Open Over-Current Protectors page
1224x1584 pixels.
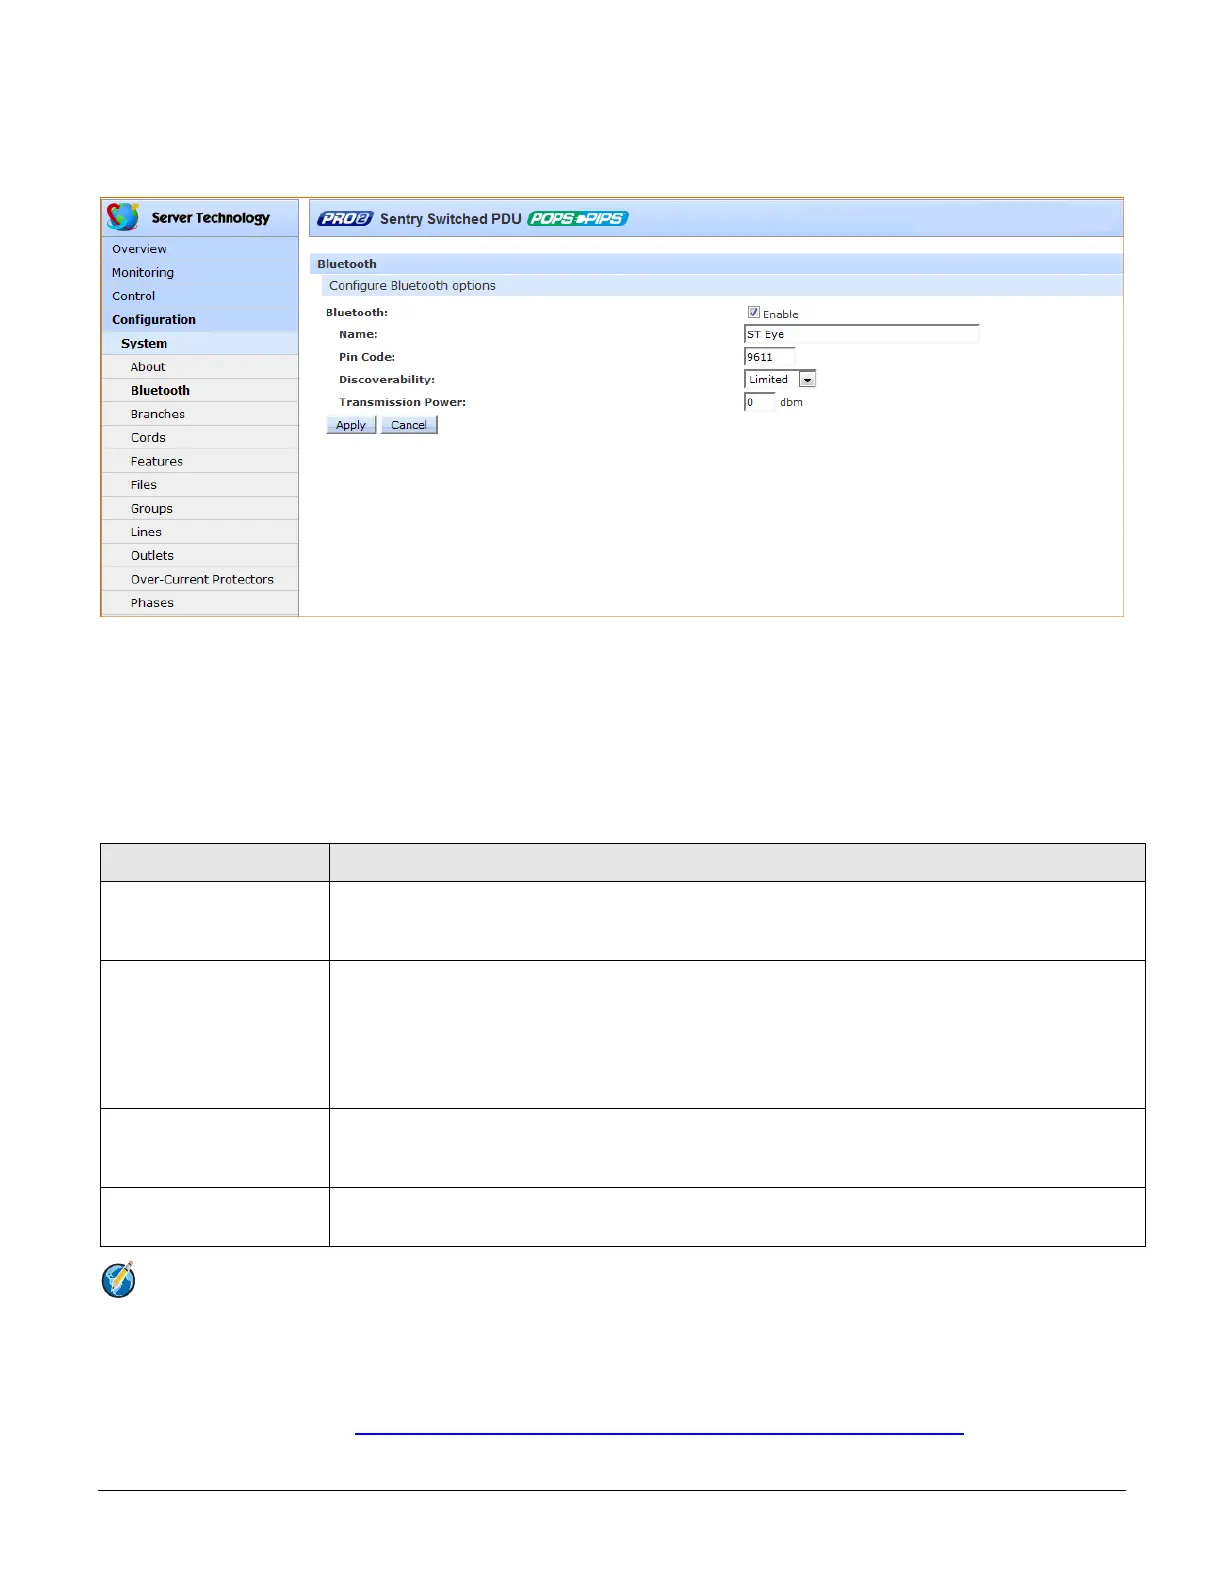coord(202,579)
